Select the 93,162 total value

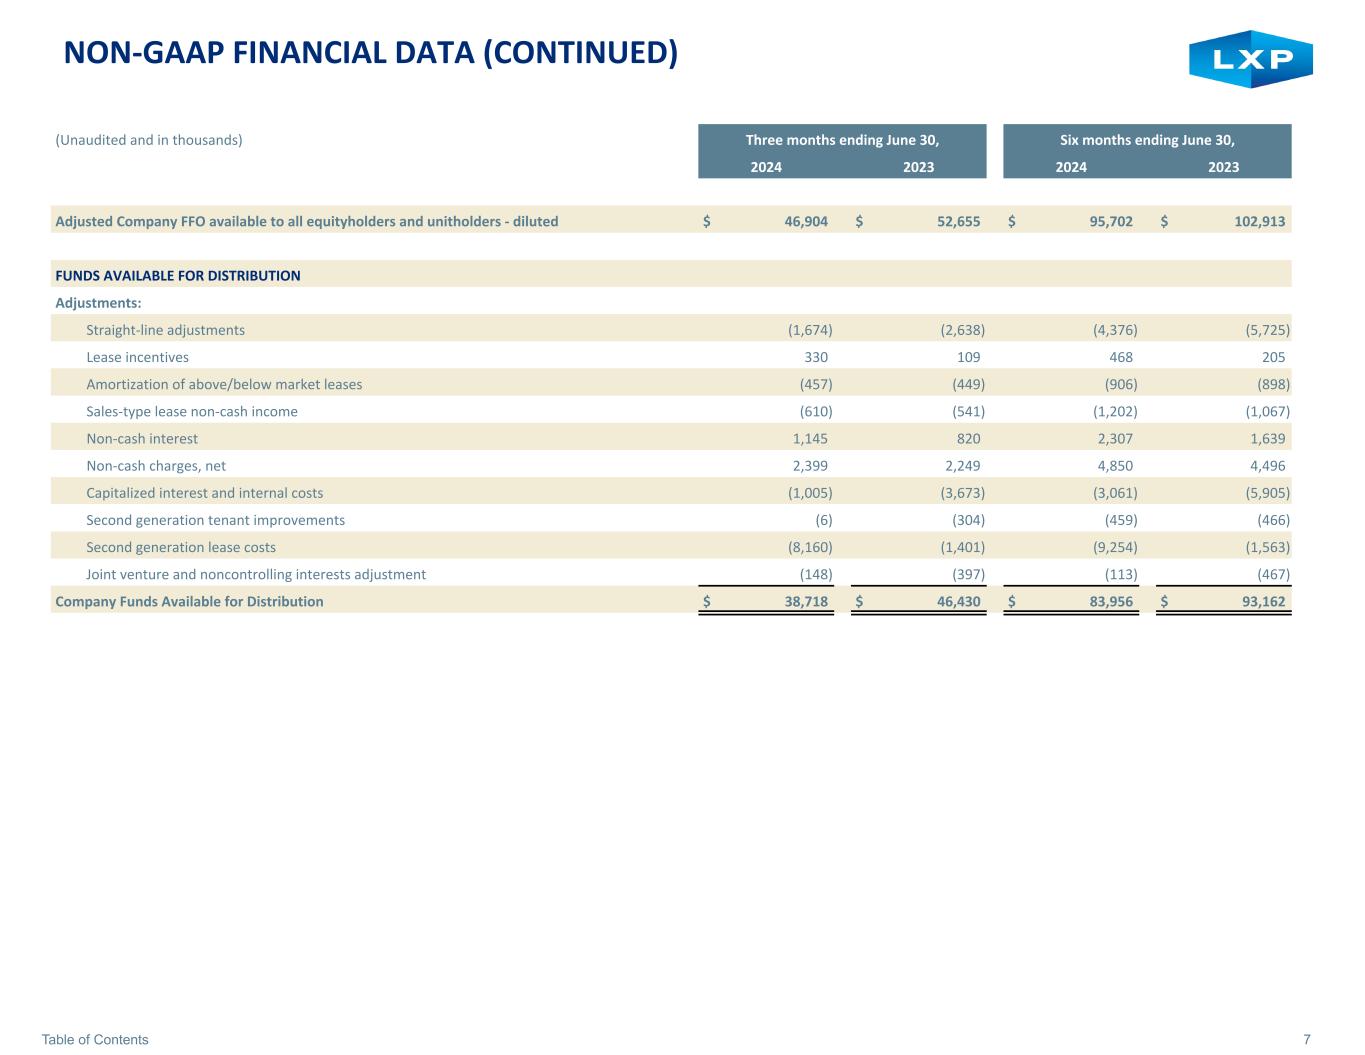pyautogui.click(x=1264, y=601)
